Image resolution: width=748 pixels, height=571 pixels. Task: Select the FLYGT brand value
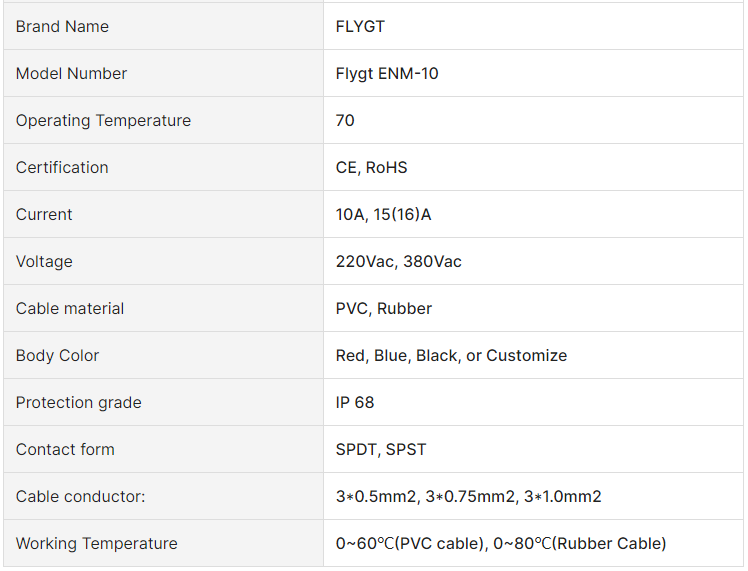(360, 27)
